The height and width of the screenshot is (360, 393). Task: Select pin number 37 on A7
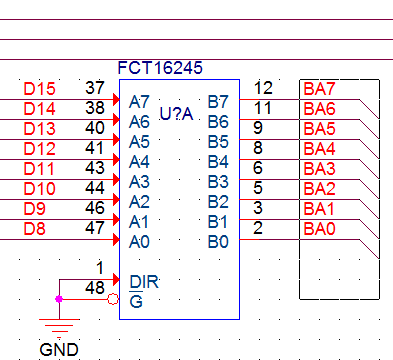(x=95, y=88)
